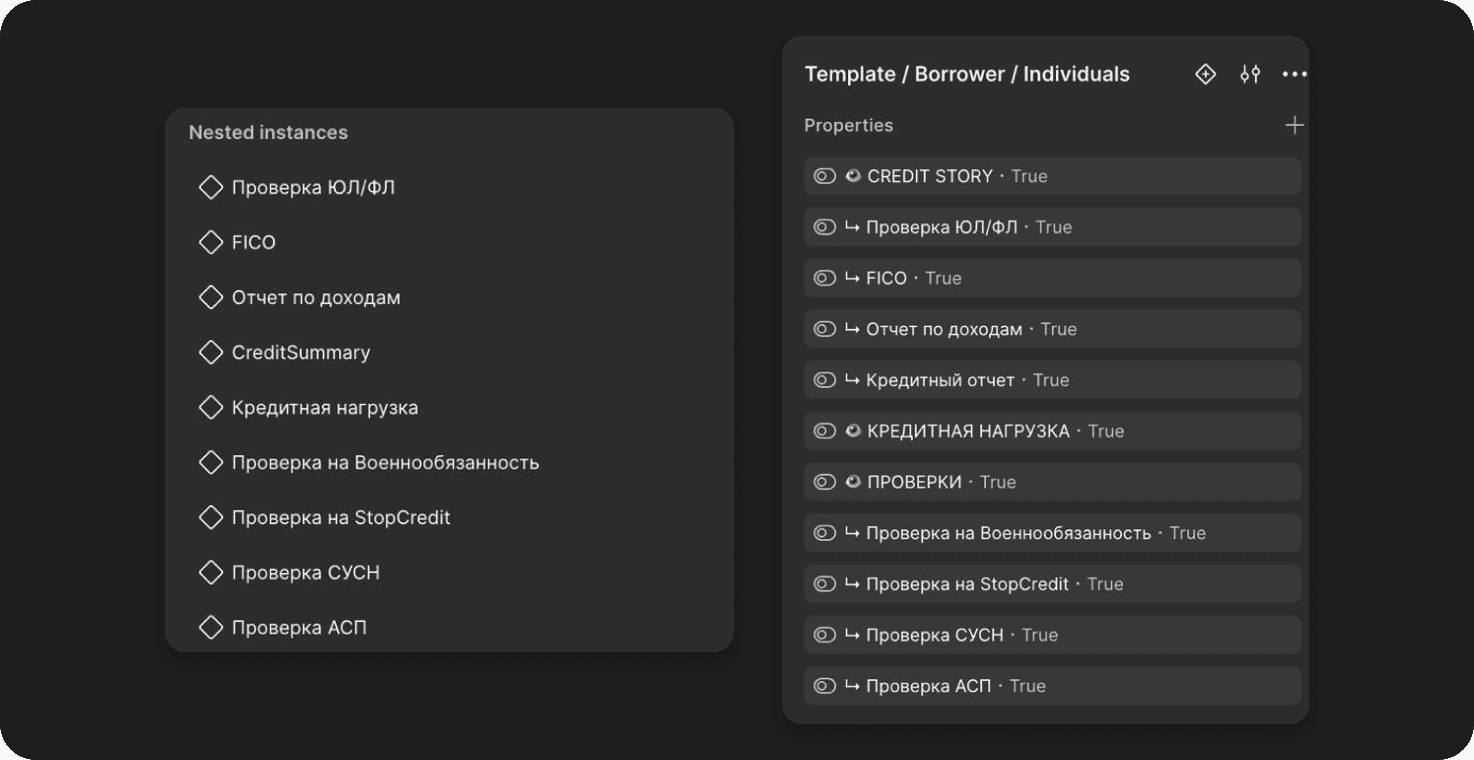This screenshot has width=1474, height=760.
Task: Open the sliders adjust icon in the Template header
Action: (x=1250, y=74)
